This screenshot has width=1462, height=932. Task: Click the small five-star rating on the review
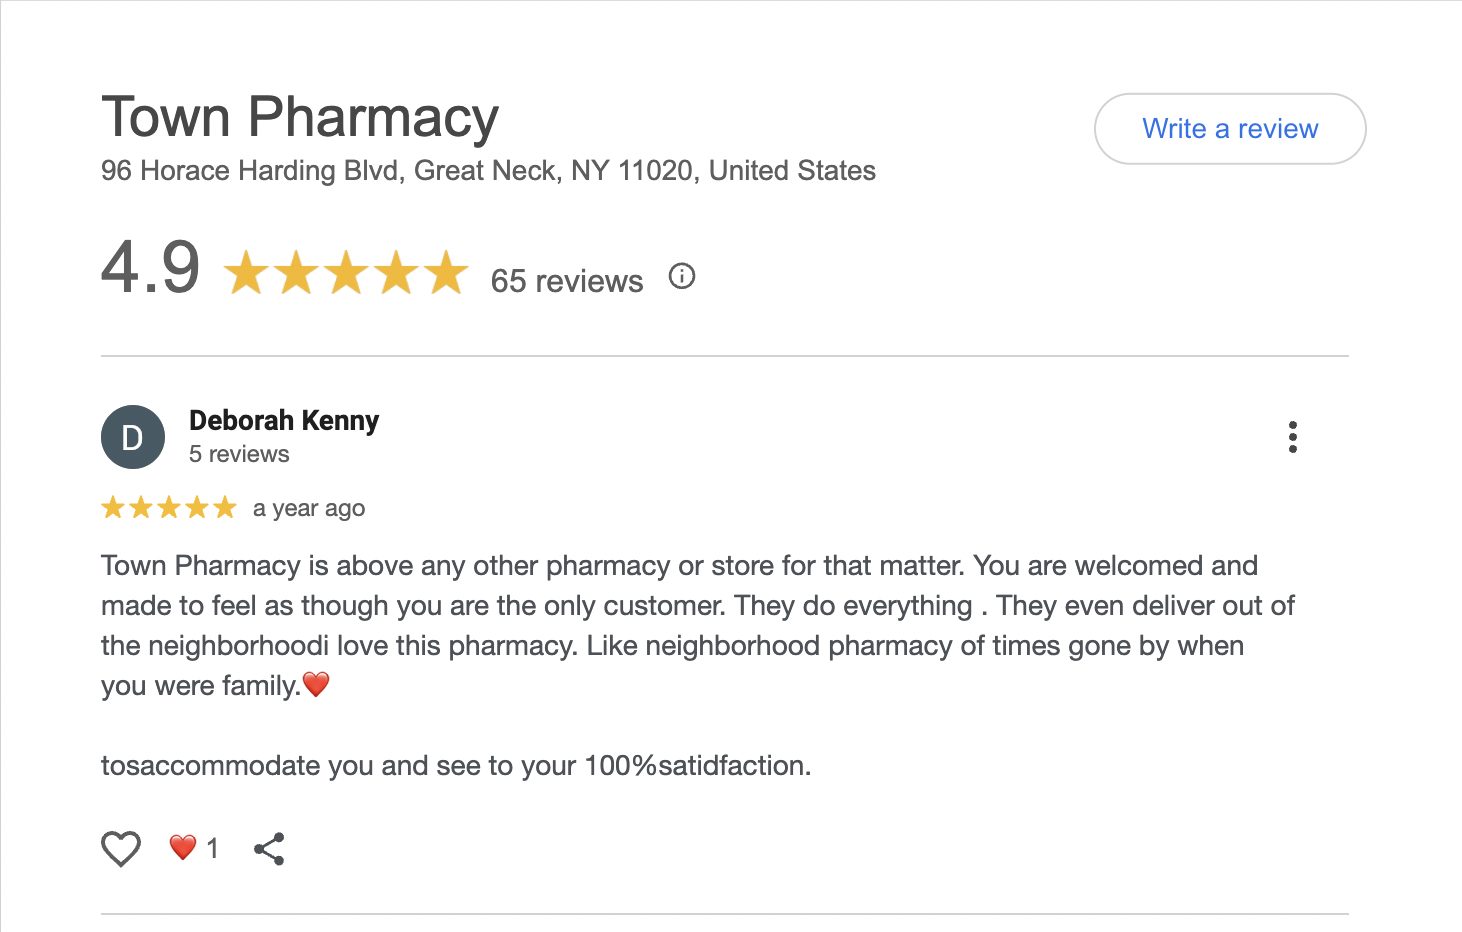coord(168,508)
